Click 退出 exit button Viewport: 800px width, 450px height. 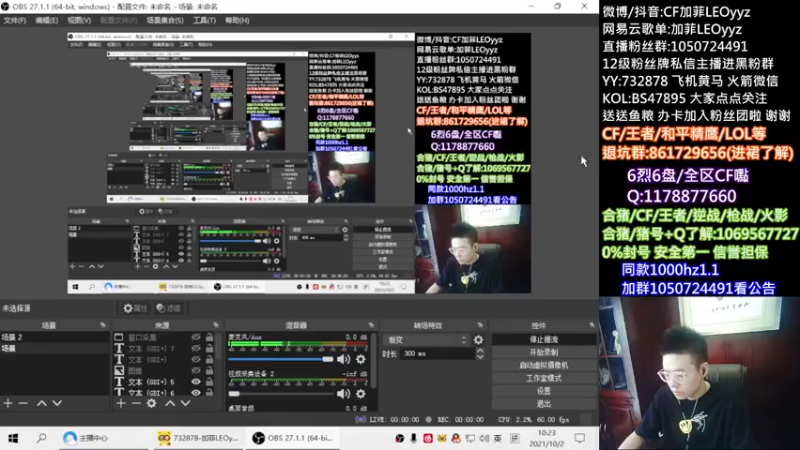544,404
